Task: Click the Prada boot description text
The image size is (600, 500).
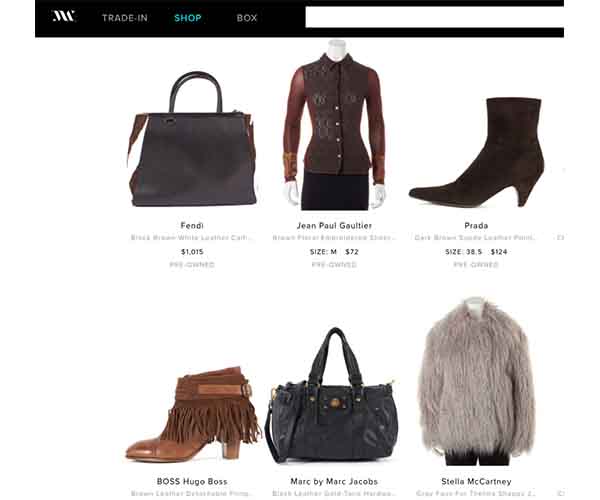Action: [475, 238]
